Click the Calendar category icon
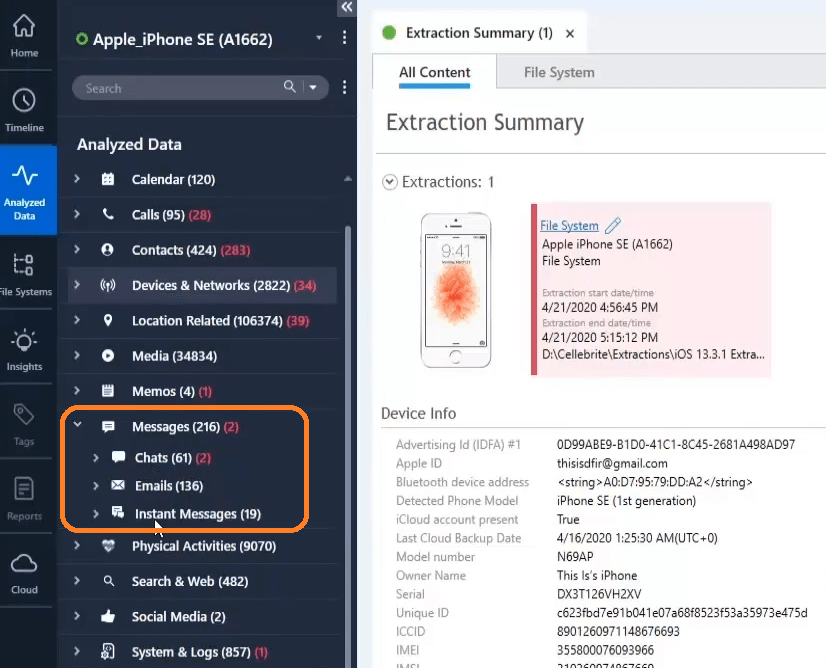 107,179
